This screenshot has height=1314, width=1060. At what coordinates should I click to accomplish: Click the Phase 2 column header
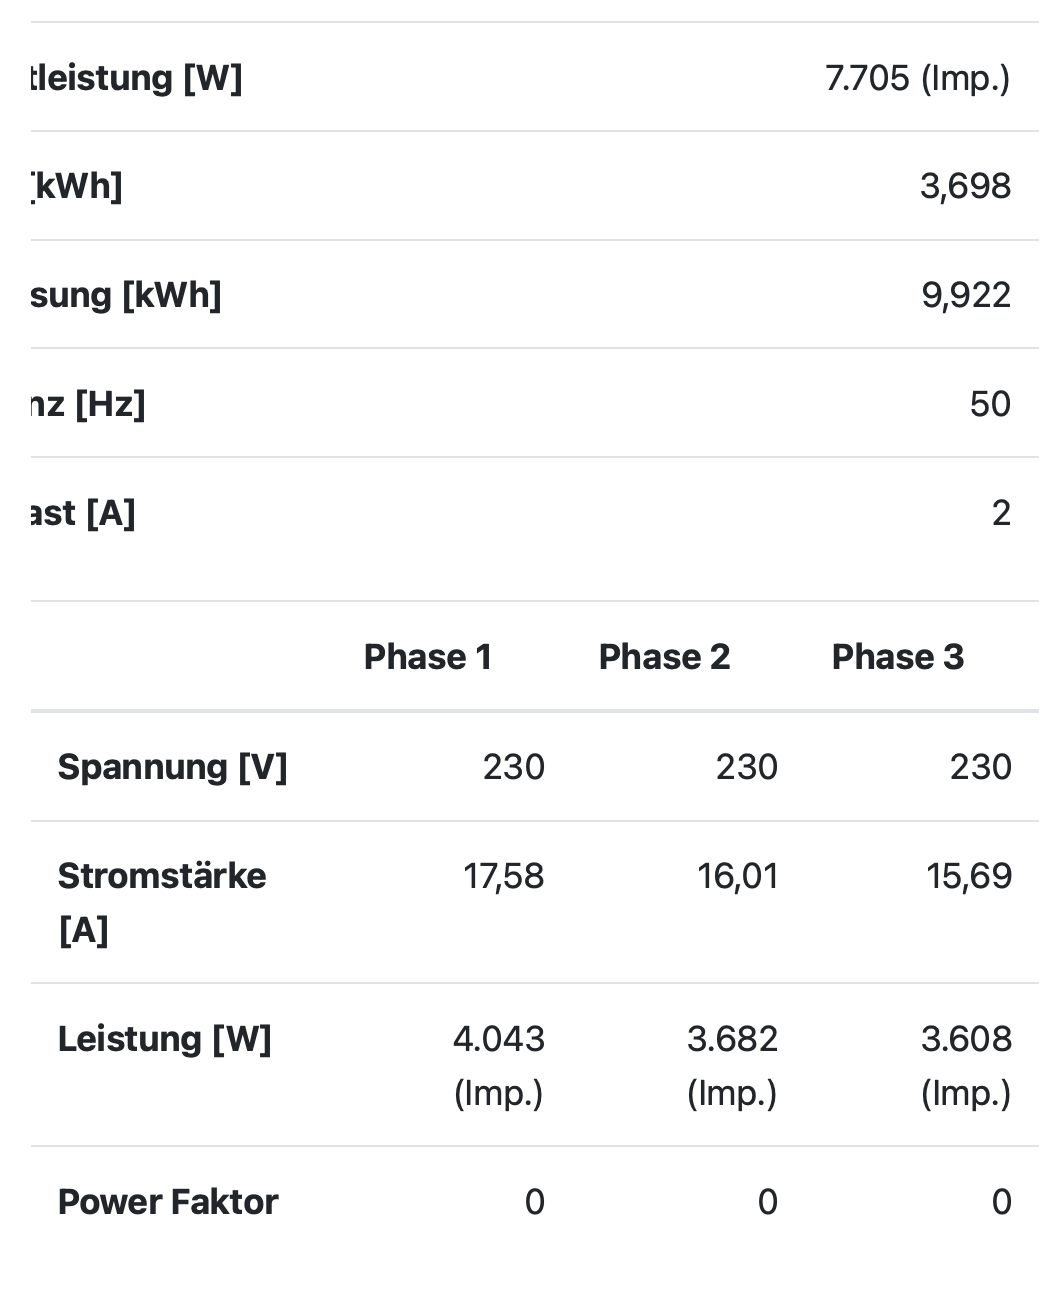coord(664,657)
